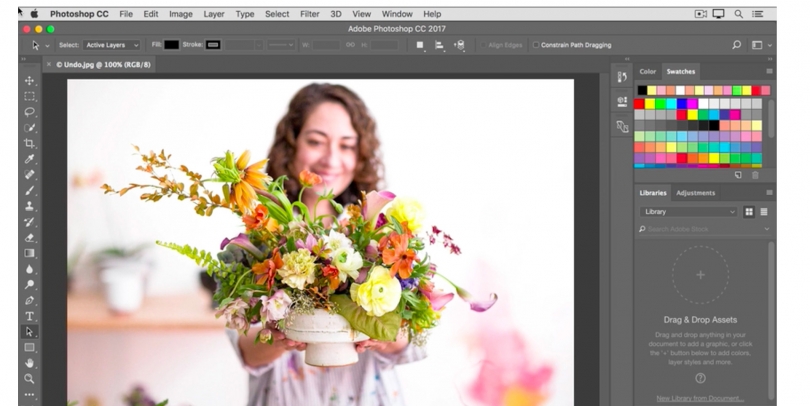810x406 pixels.
Task: Open the third collapsed dock panel icon
Action: tap(622, 126)
